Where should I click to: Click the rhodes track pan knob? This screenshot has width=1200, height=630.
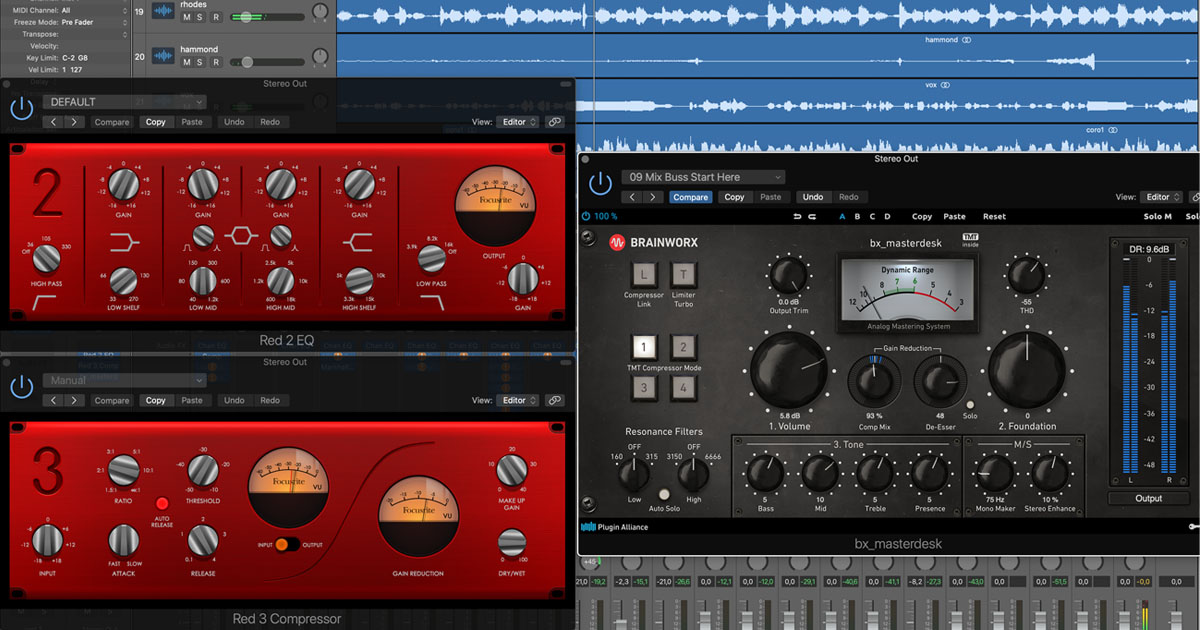pyautogui.click(x=319, y=12)
